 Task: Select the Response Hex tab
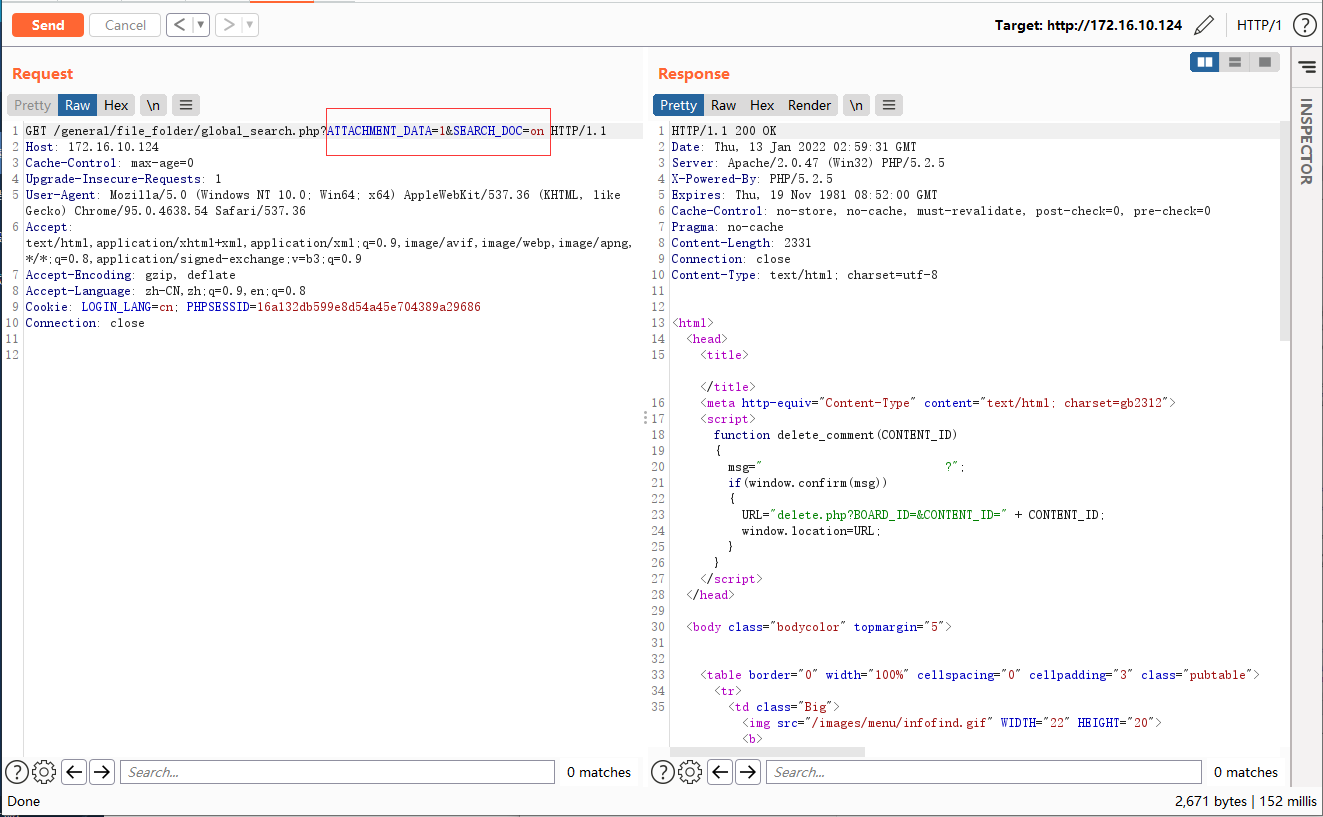click(762, 105)
